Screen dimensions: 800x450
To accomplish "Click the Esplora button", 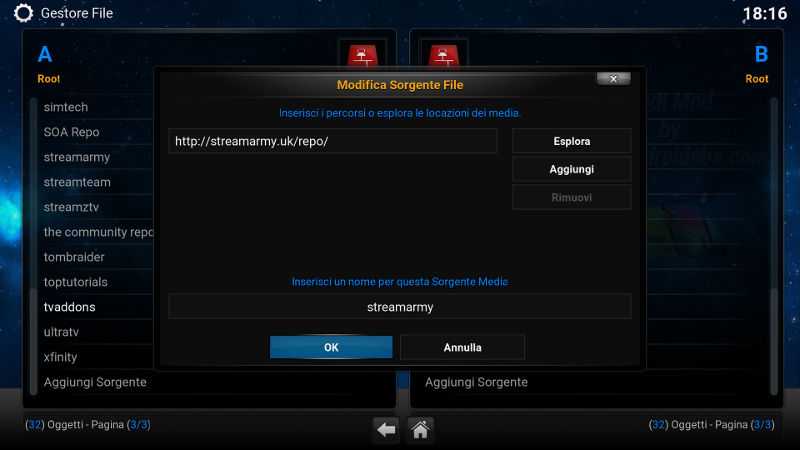I will click(571, 141).
